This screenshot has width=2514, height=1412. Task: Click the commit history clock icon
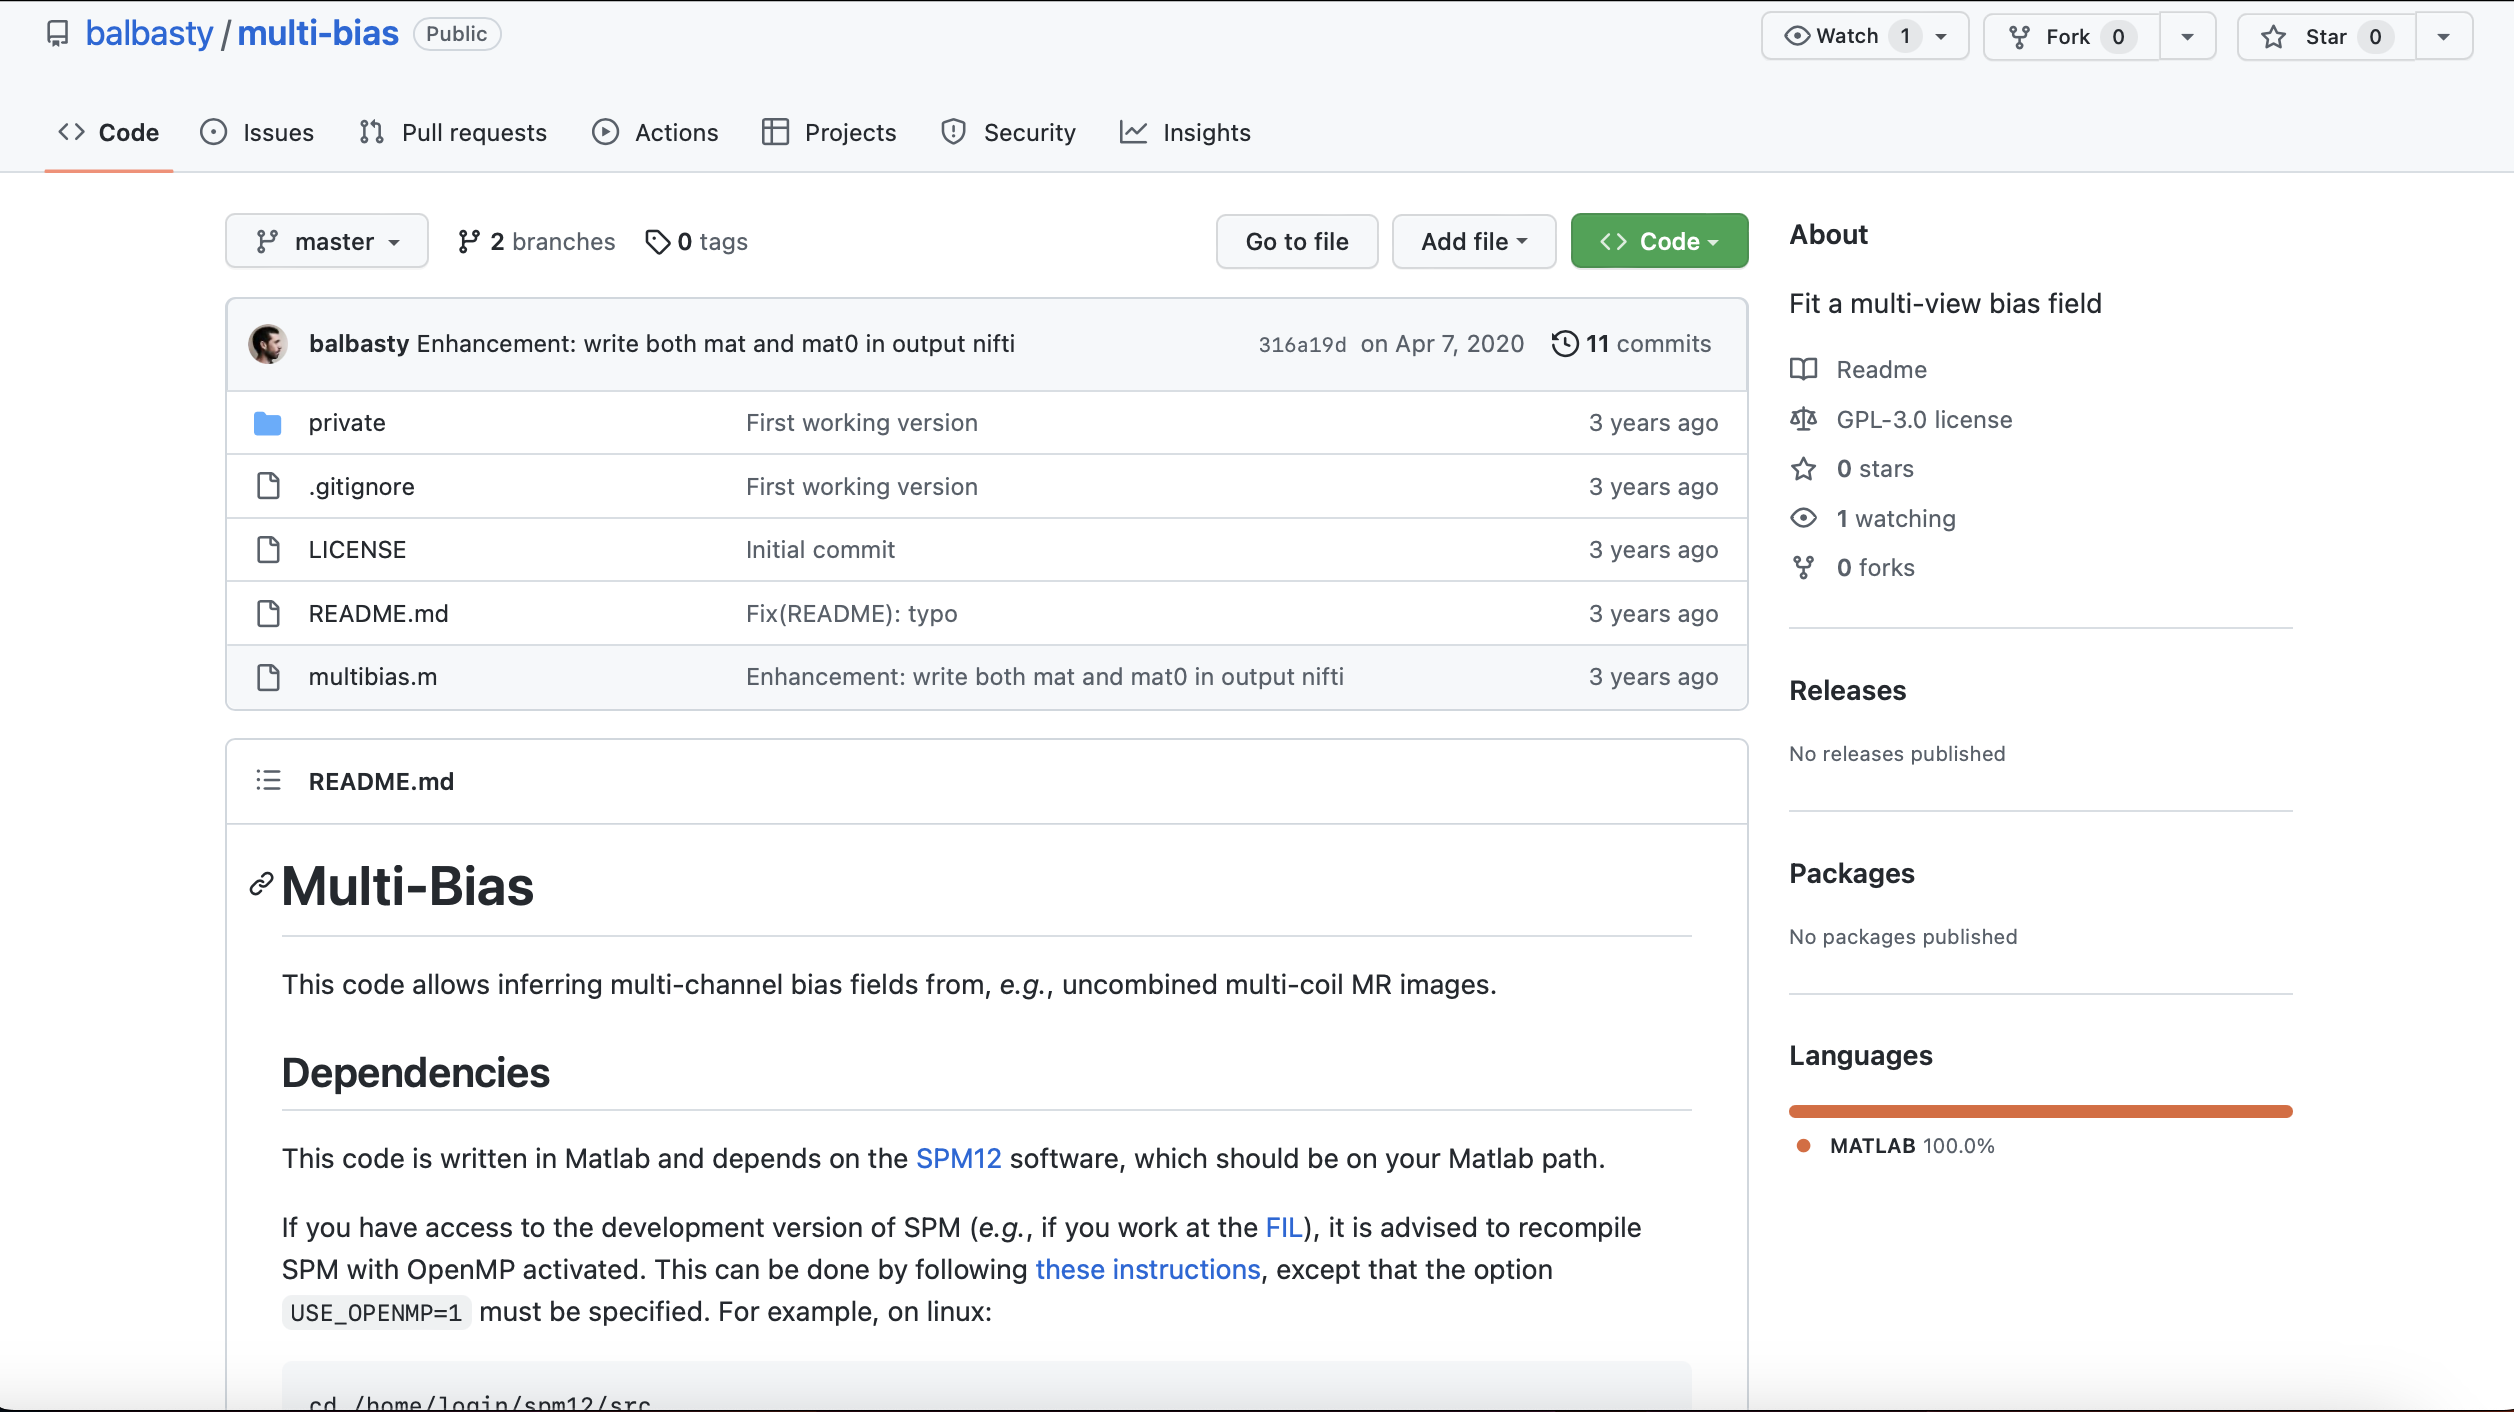click(1564, 344)
